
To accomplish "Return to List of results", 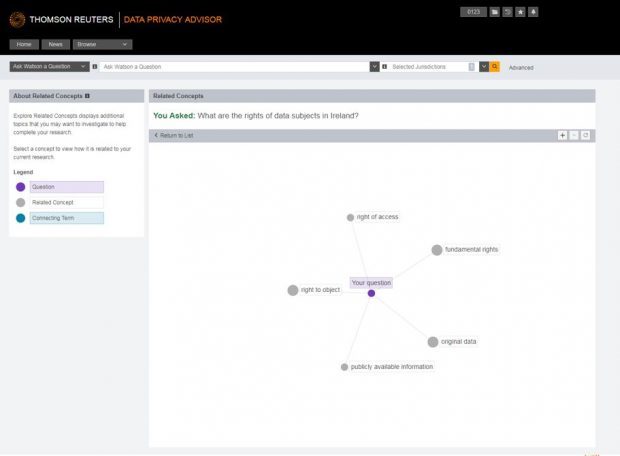I will click(x=174, y=135).
